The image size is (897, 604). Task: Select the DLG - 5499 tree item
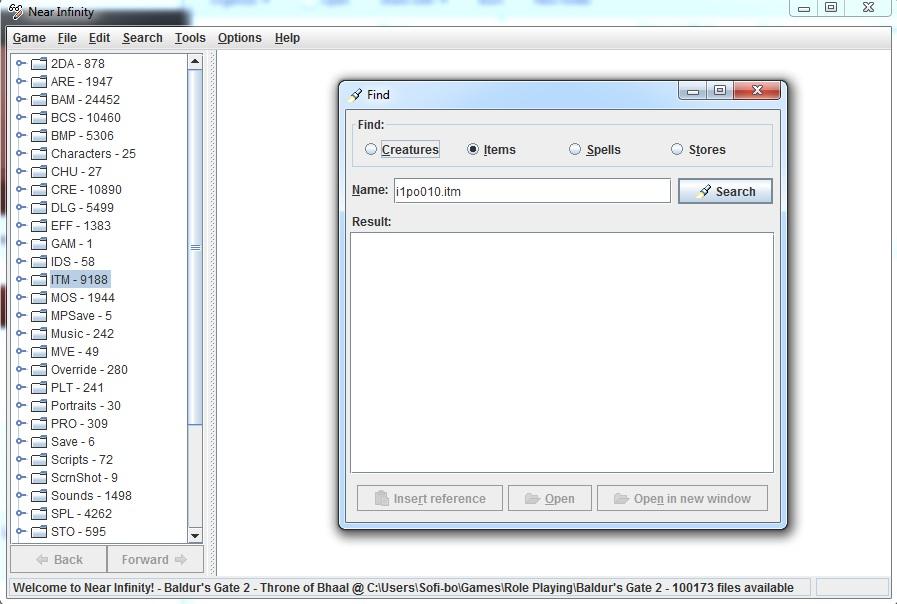[x=82, y=208]
